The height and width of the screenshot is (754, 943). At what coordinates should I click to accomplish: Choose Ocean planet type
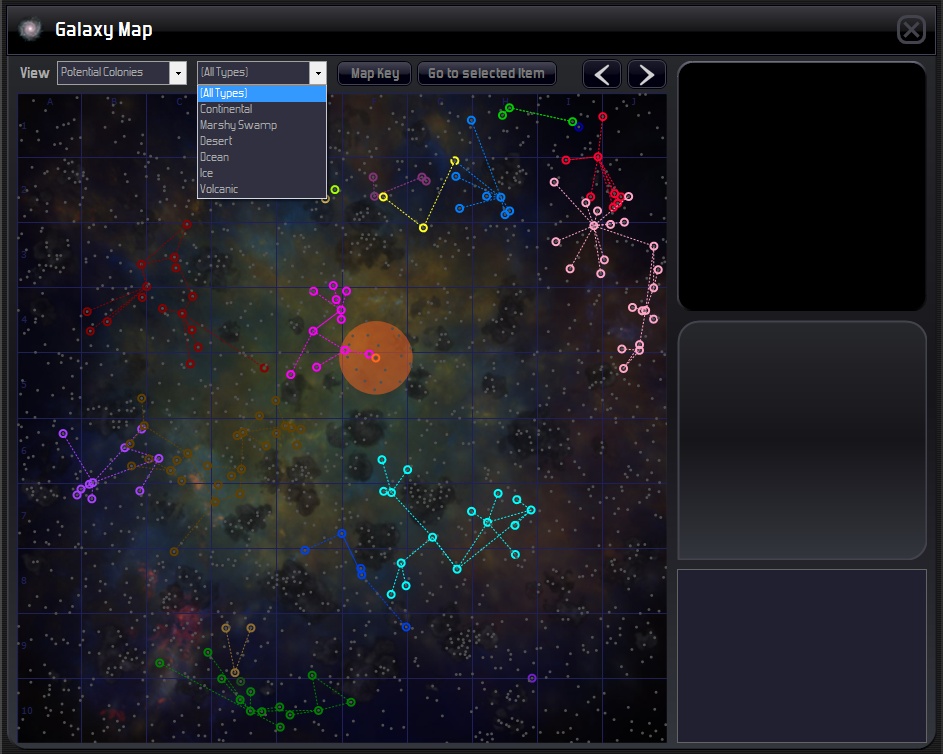pos(262,157)
